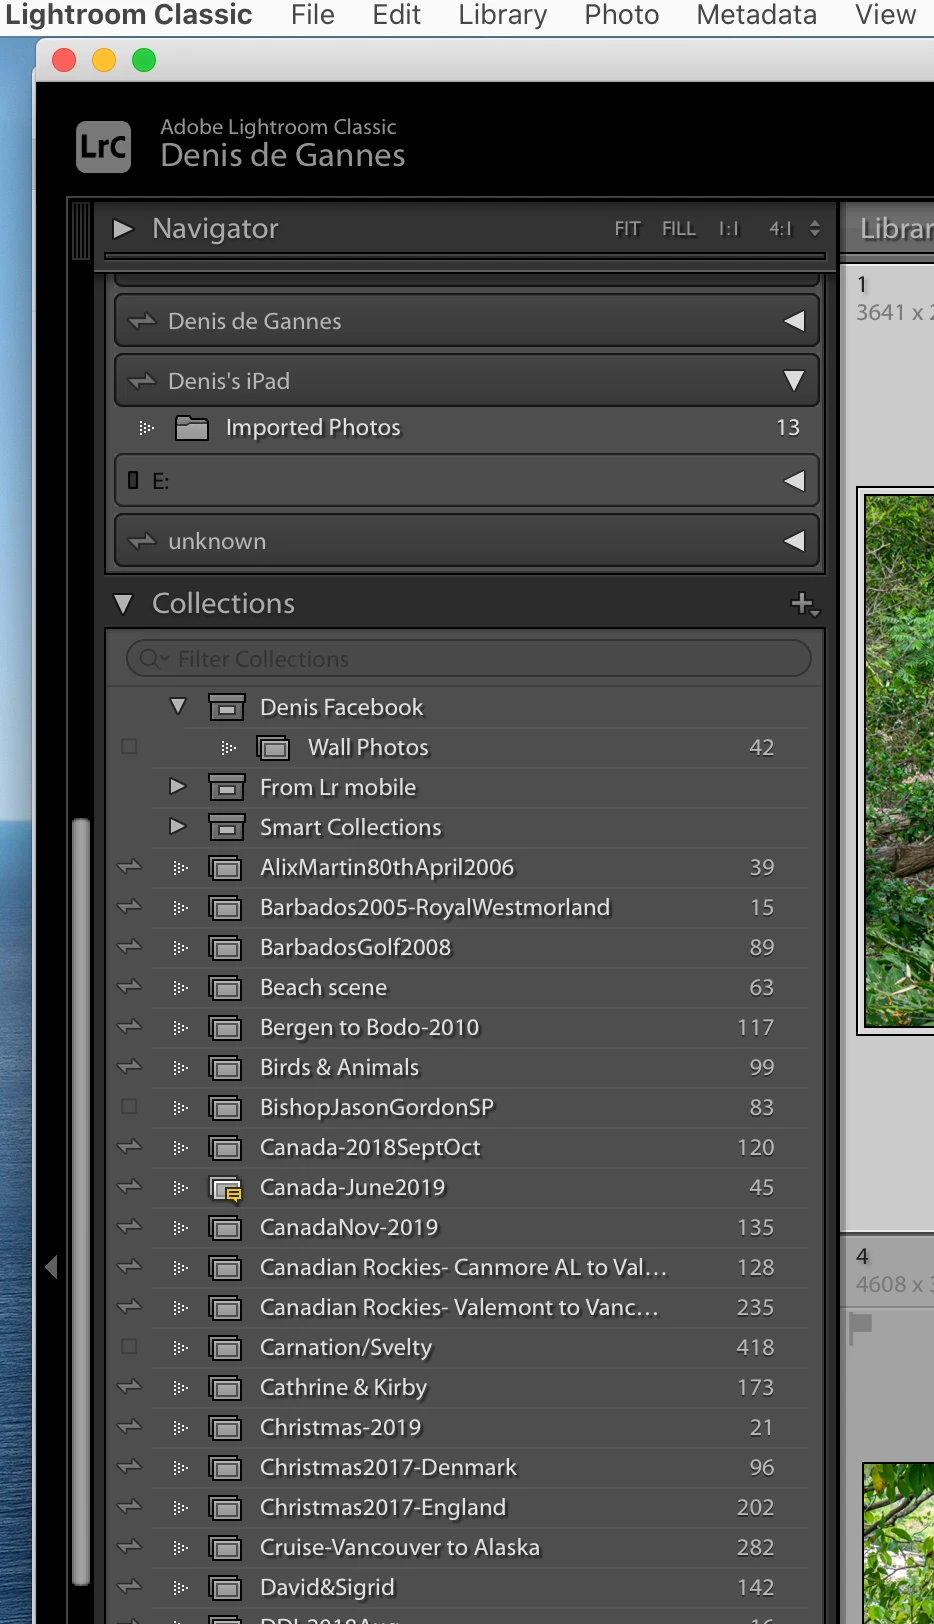The image size is (934, 1624).
Task: Click the Bergen to Bodo-2010 collection icon
Action: click(226, 1027)
